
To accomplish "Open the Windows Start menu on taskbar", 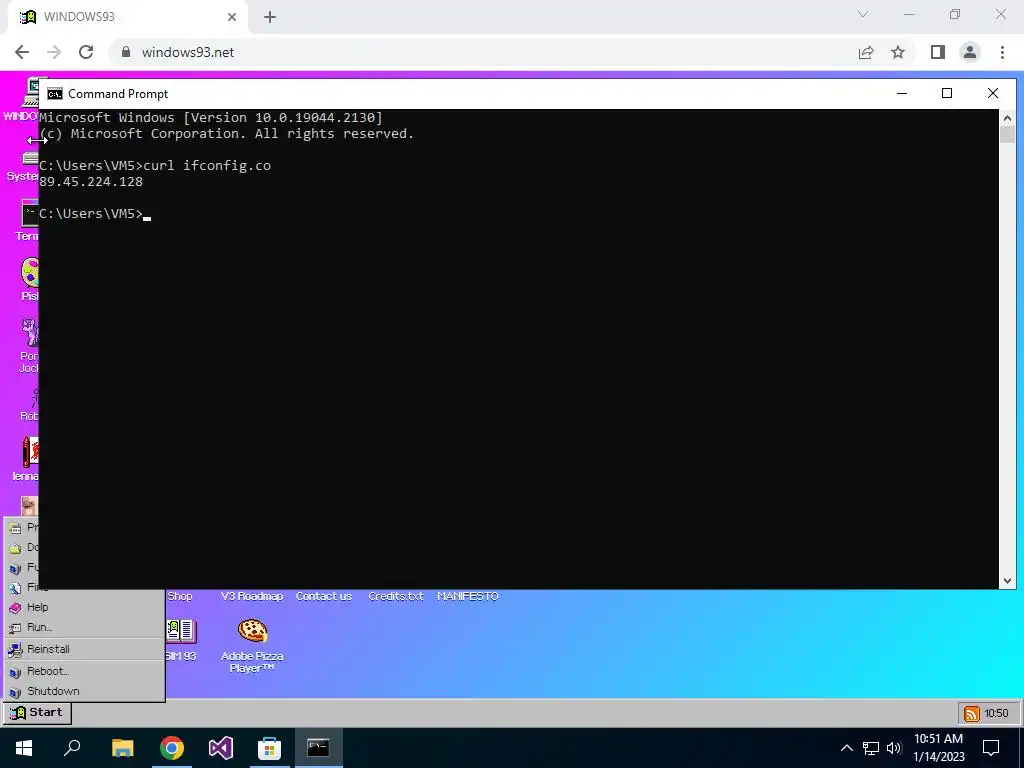I will coord(24,748).
